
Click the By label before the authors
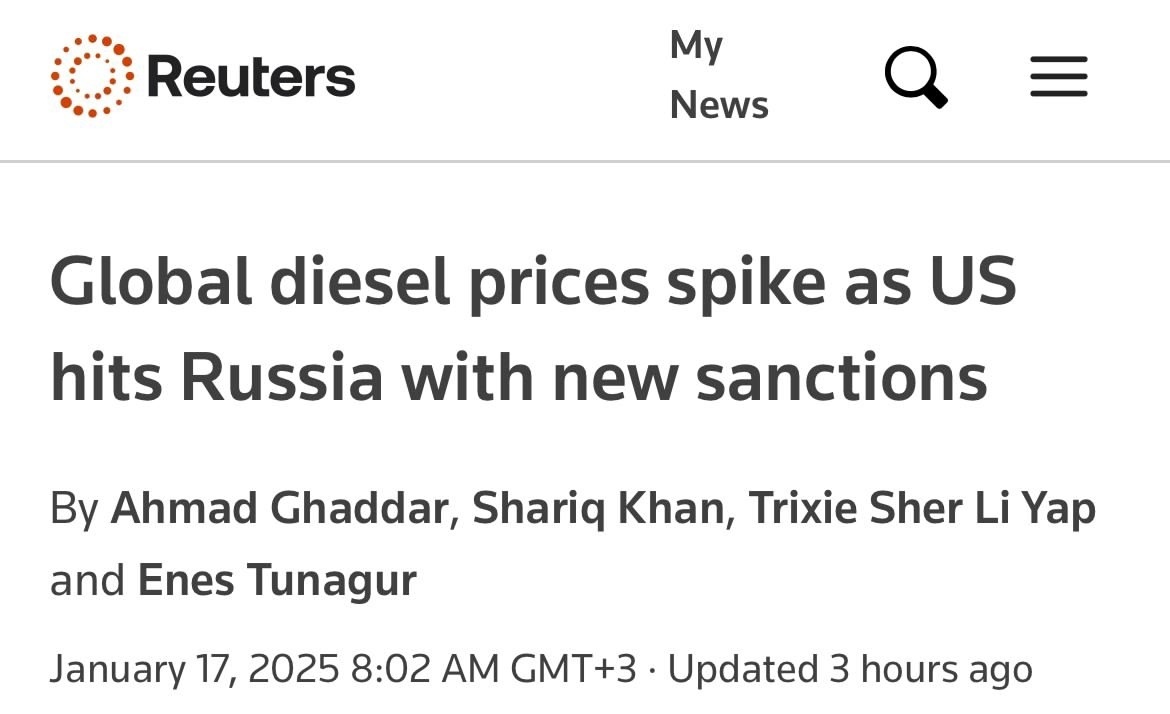(x=74, y=508)
